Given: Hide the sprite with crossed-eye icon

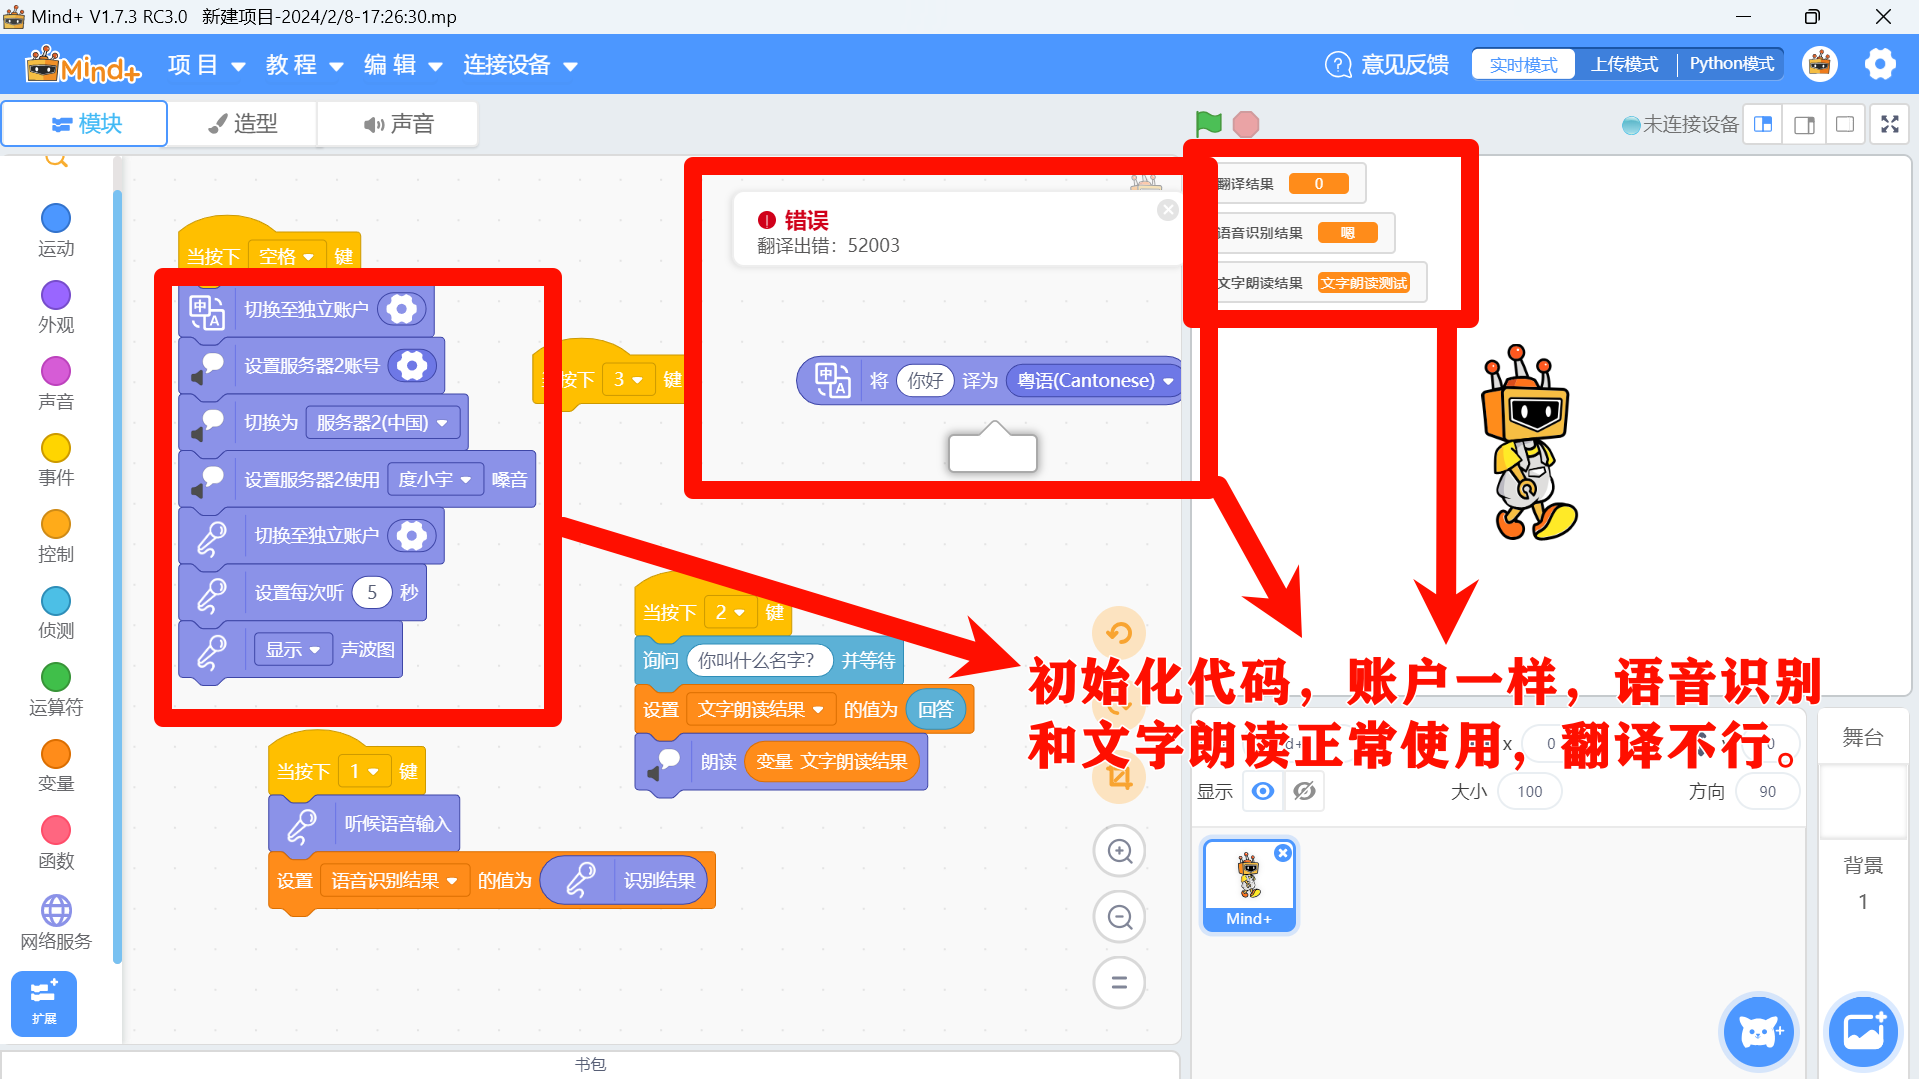Looking at the screenshot, I should pos(1304,791).
